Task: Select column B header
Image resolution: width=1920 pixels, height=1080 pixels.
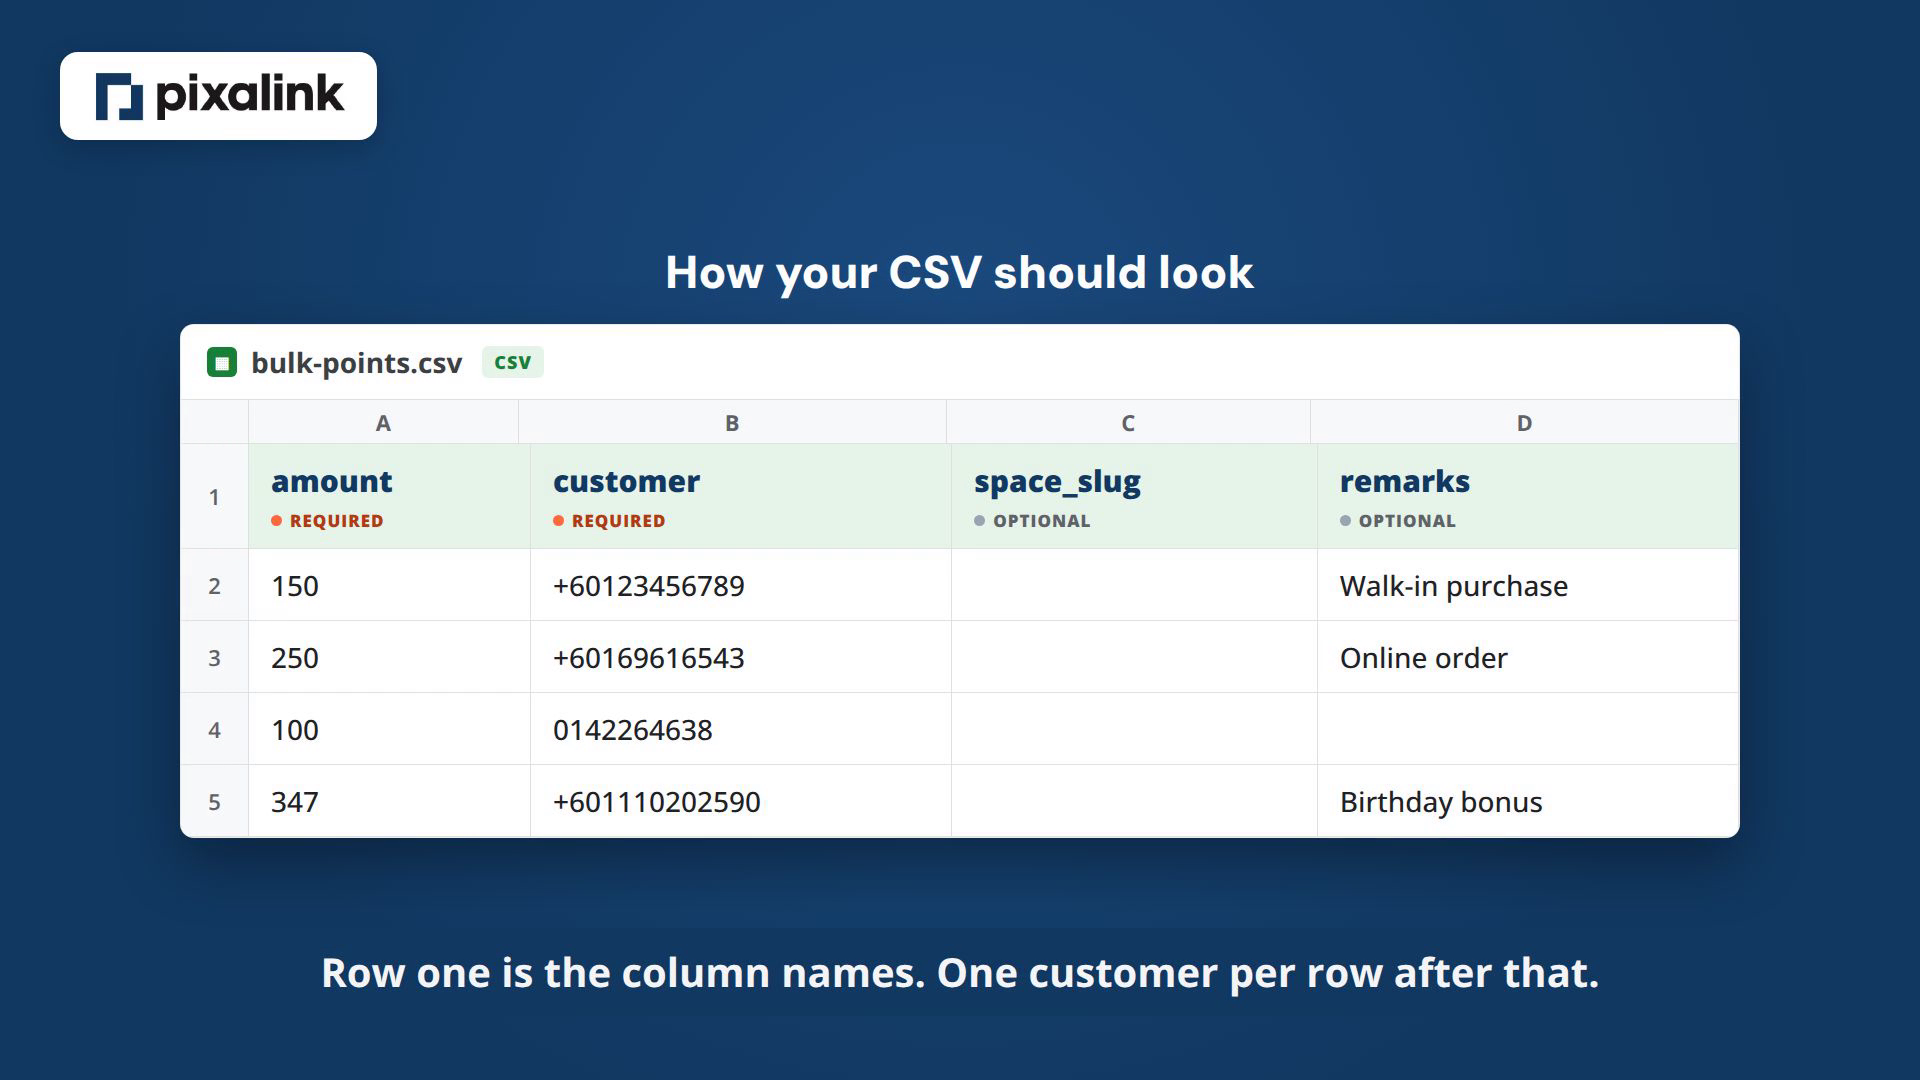Action: click(x=732, y=422)
